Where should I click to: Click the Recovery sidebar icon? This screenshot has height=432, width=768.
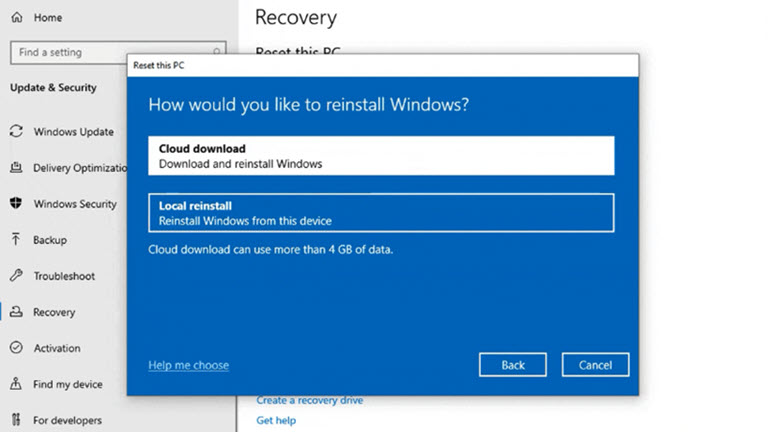tap(16, 312)
